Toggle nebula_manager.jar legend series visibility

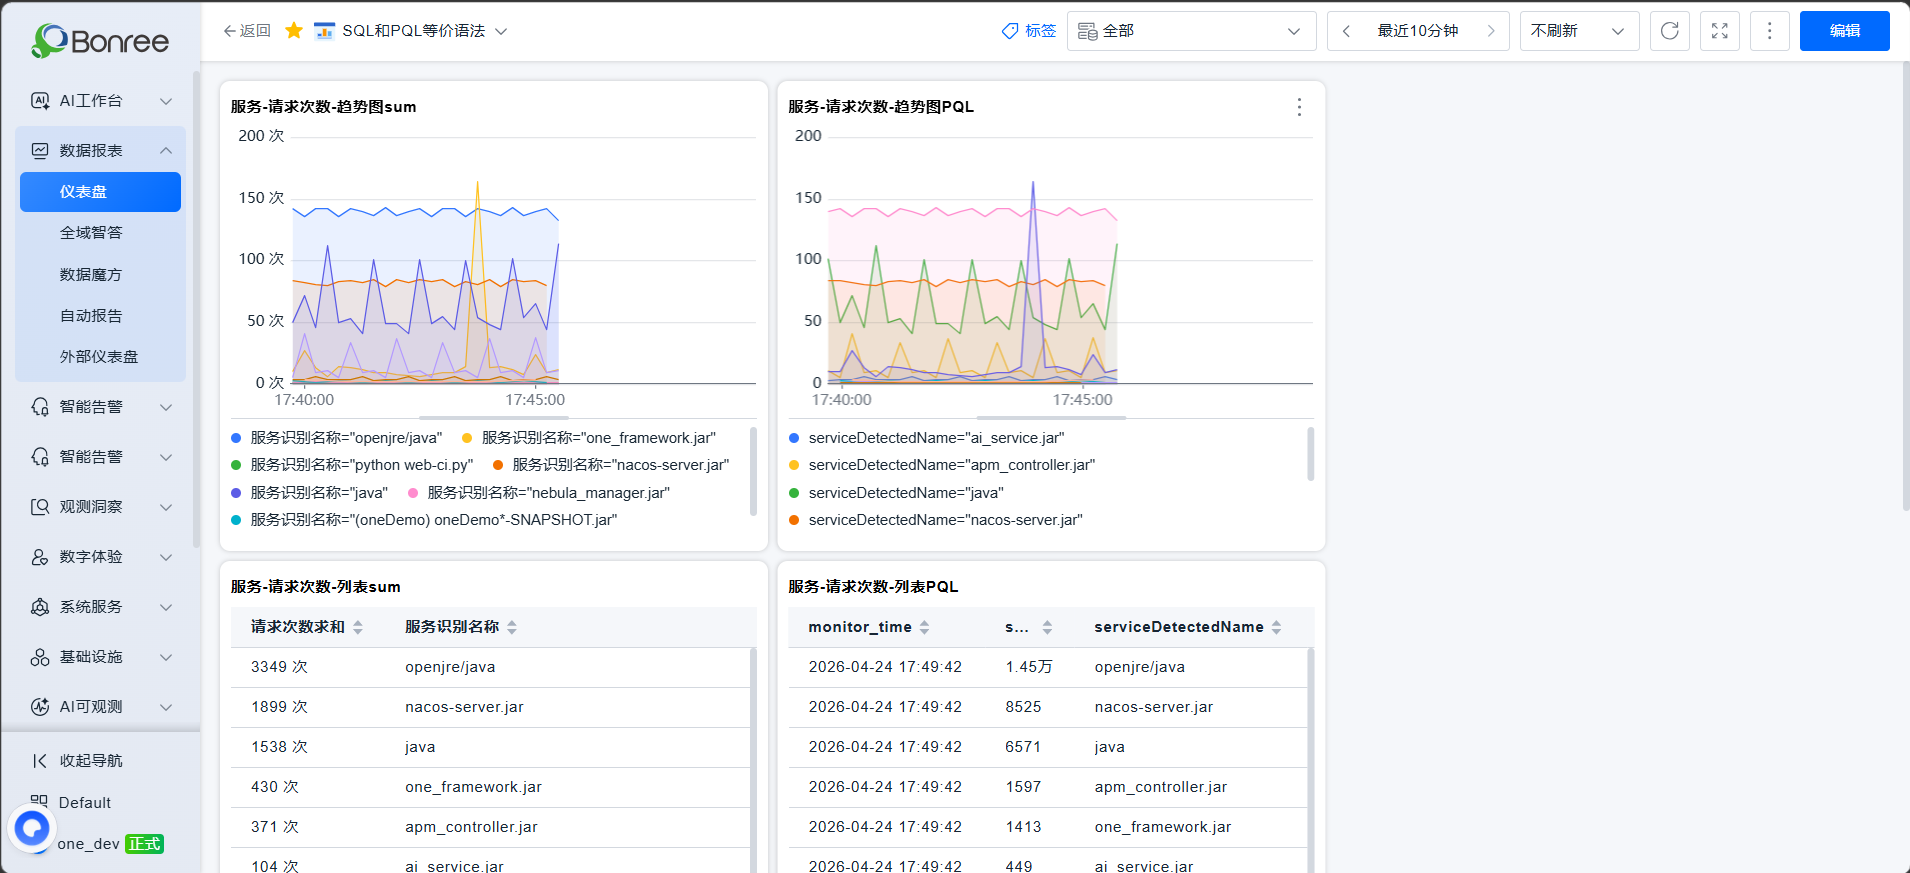click(x=539, y=493)
